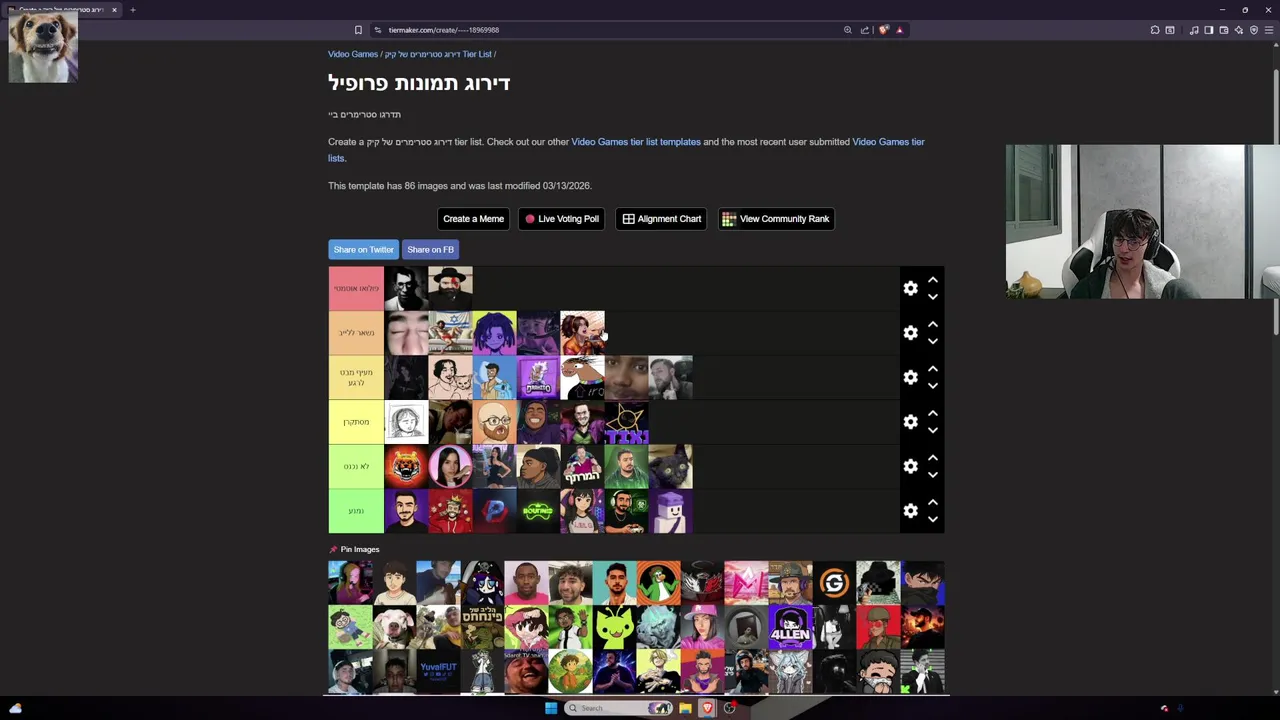Open the Alignment Chart
The width and height of the screenshot is (1280, 720).
pos(661,219)
